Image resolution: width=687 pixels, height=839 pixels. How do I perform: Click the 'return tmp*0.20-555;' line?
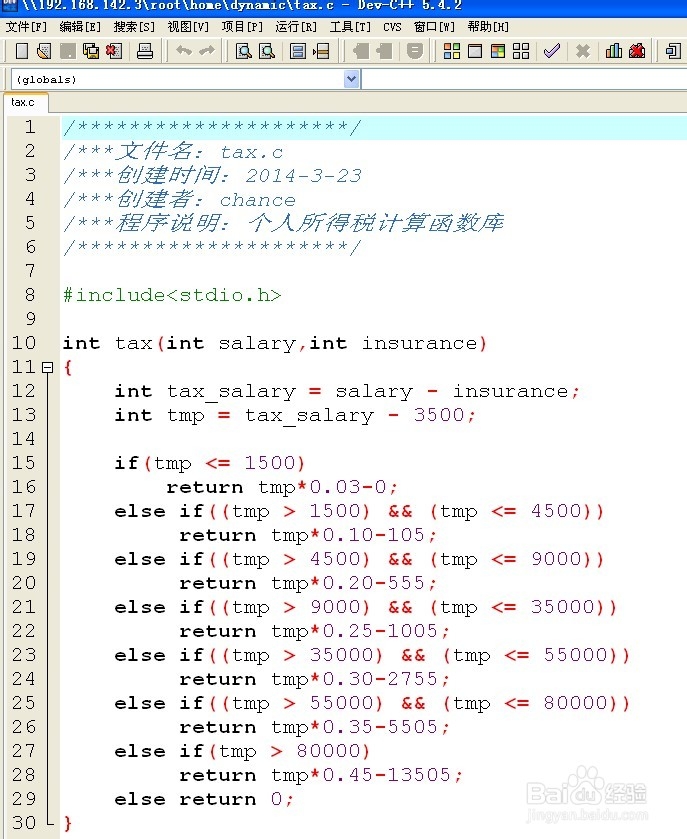pos(308,583)
